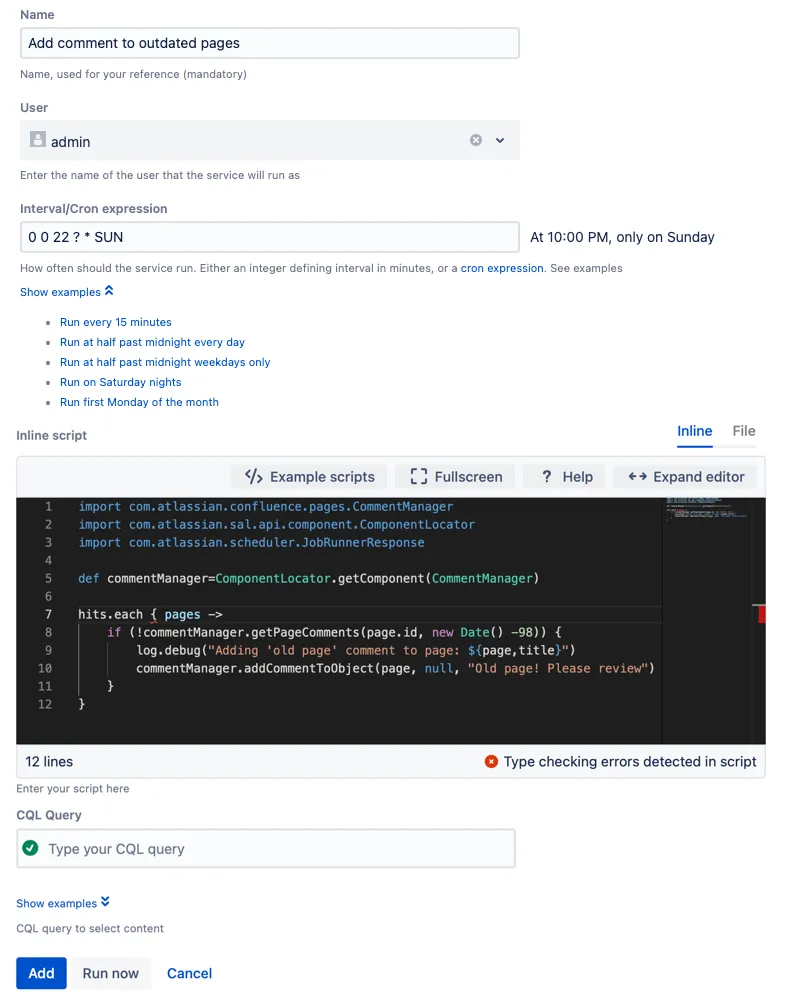Switch to the Inline script tab
Viewport: 789px width, 1002px height.
coord(694,431)
